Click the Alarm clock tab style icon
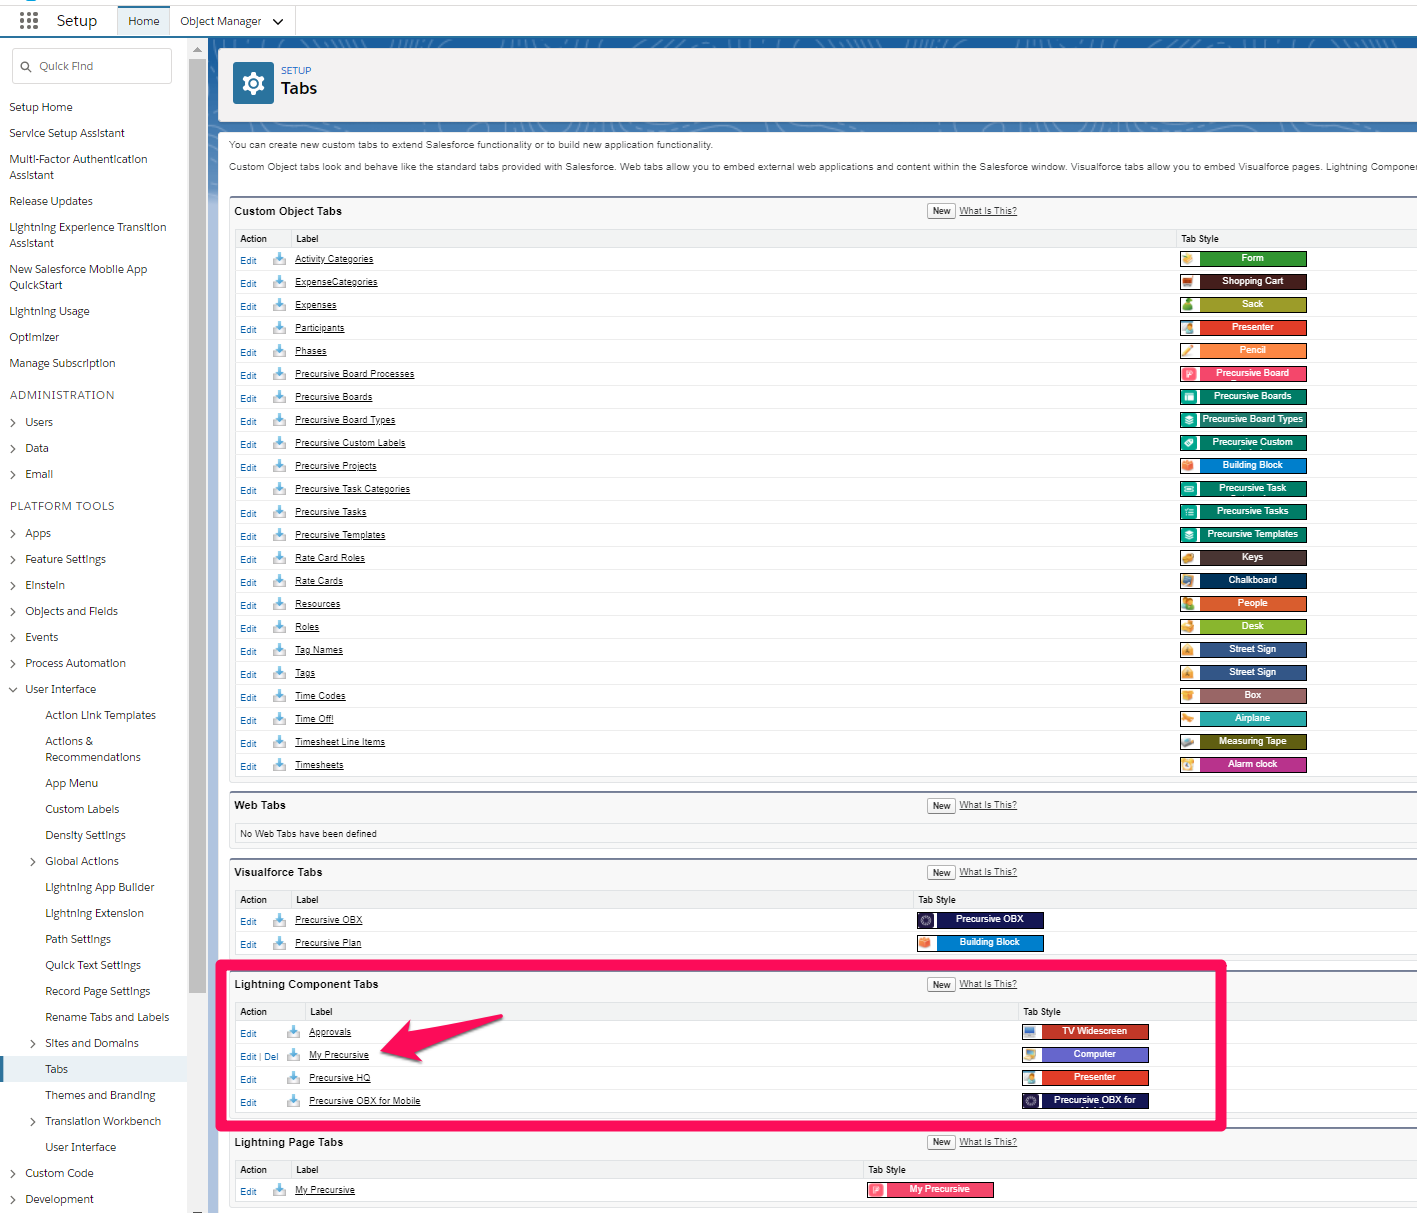 click(x=1188, y=765)
